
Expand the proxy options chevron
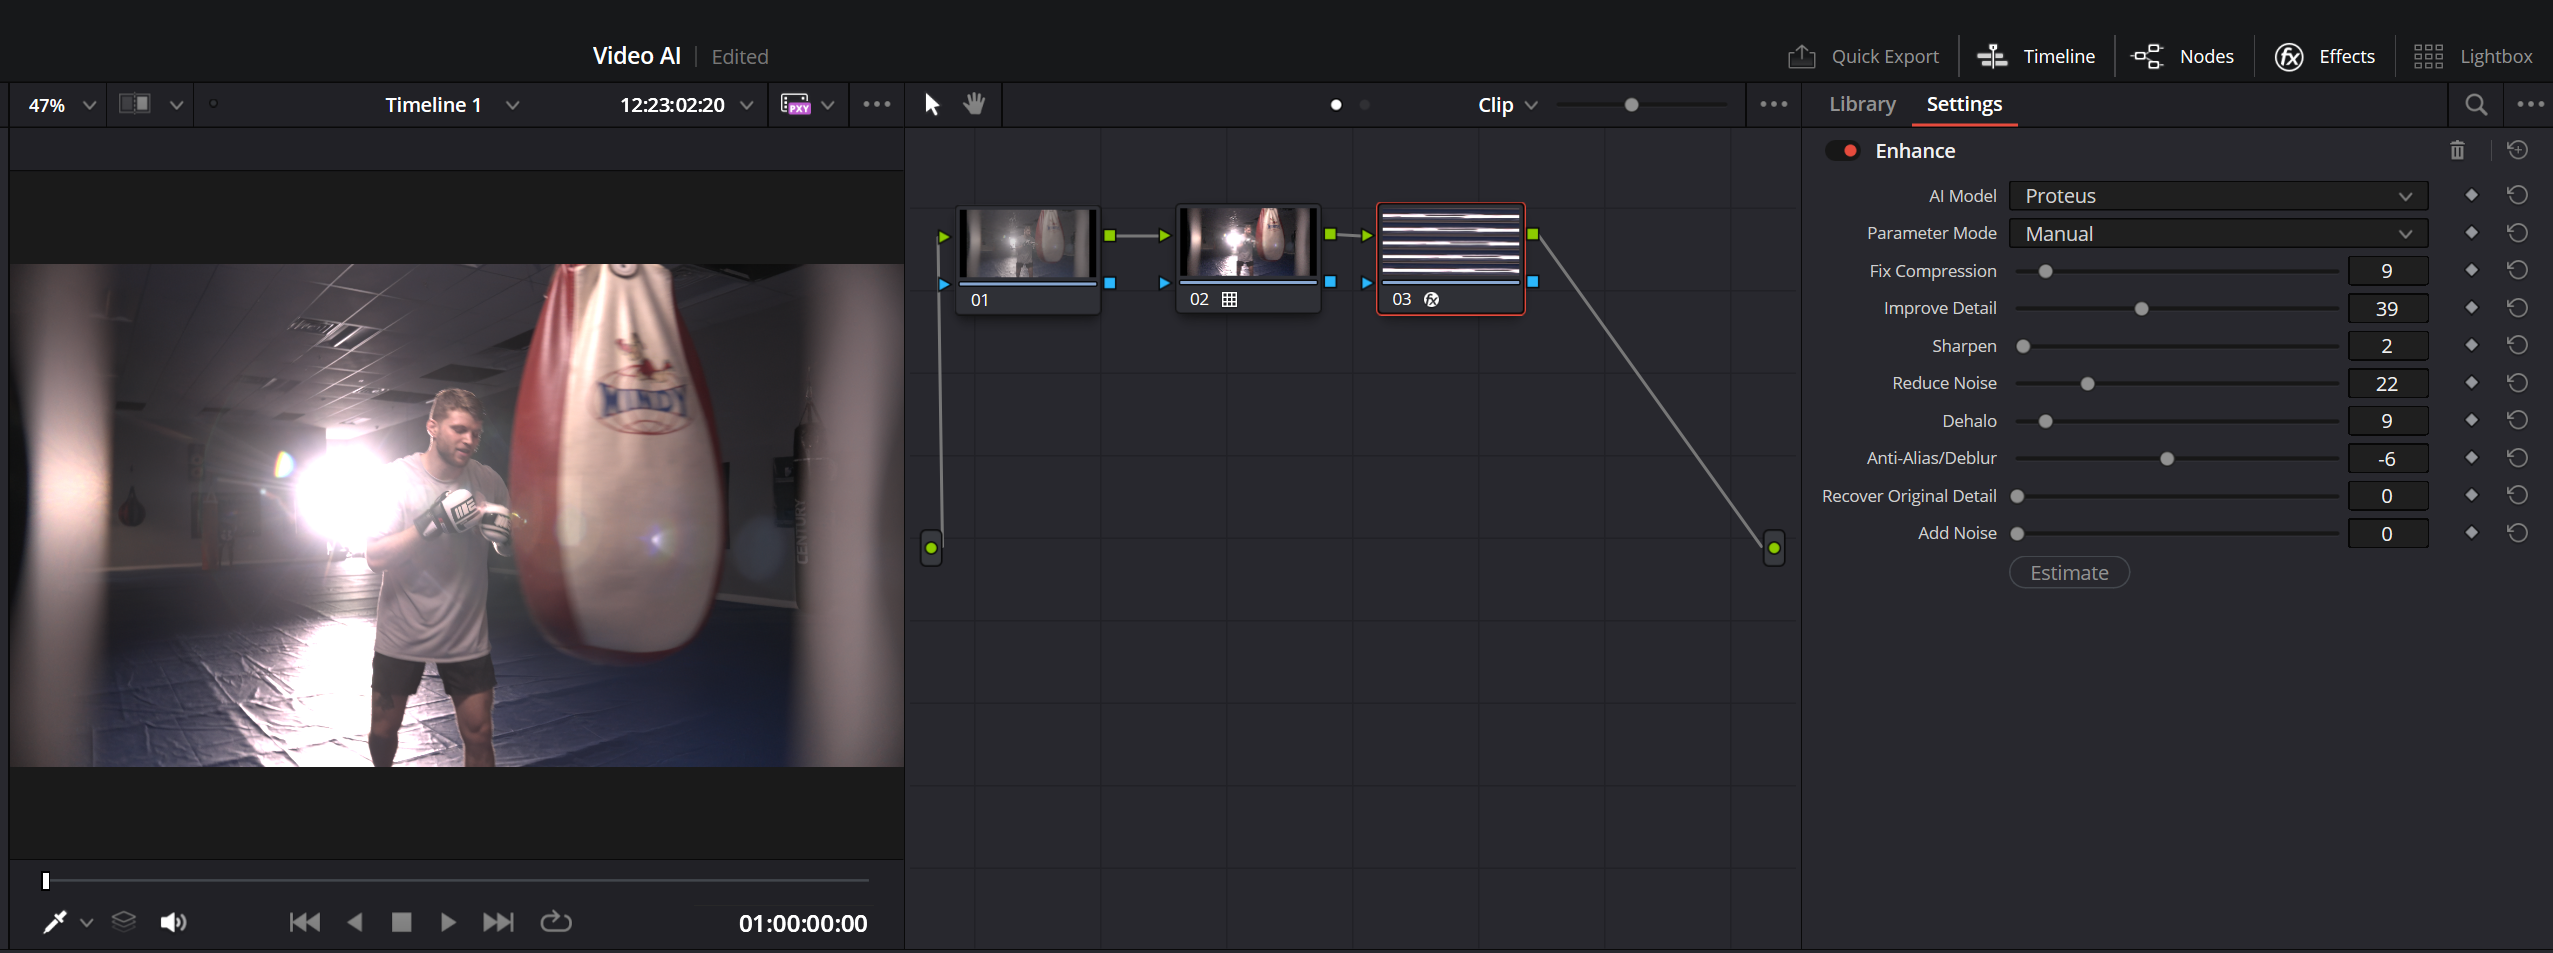coord(828,105)
